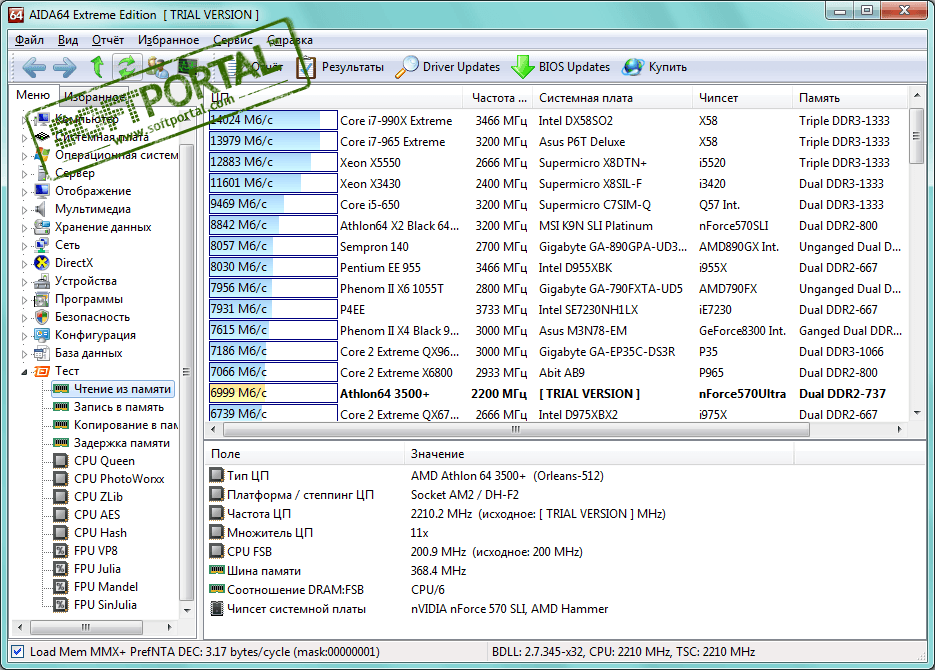Viewport: 935px width, 670px height.
Task: Click the FPU SinJulia test icon
Action: point(60,604)
